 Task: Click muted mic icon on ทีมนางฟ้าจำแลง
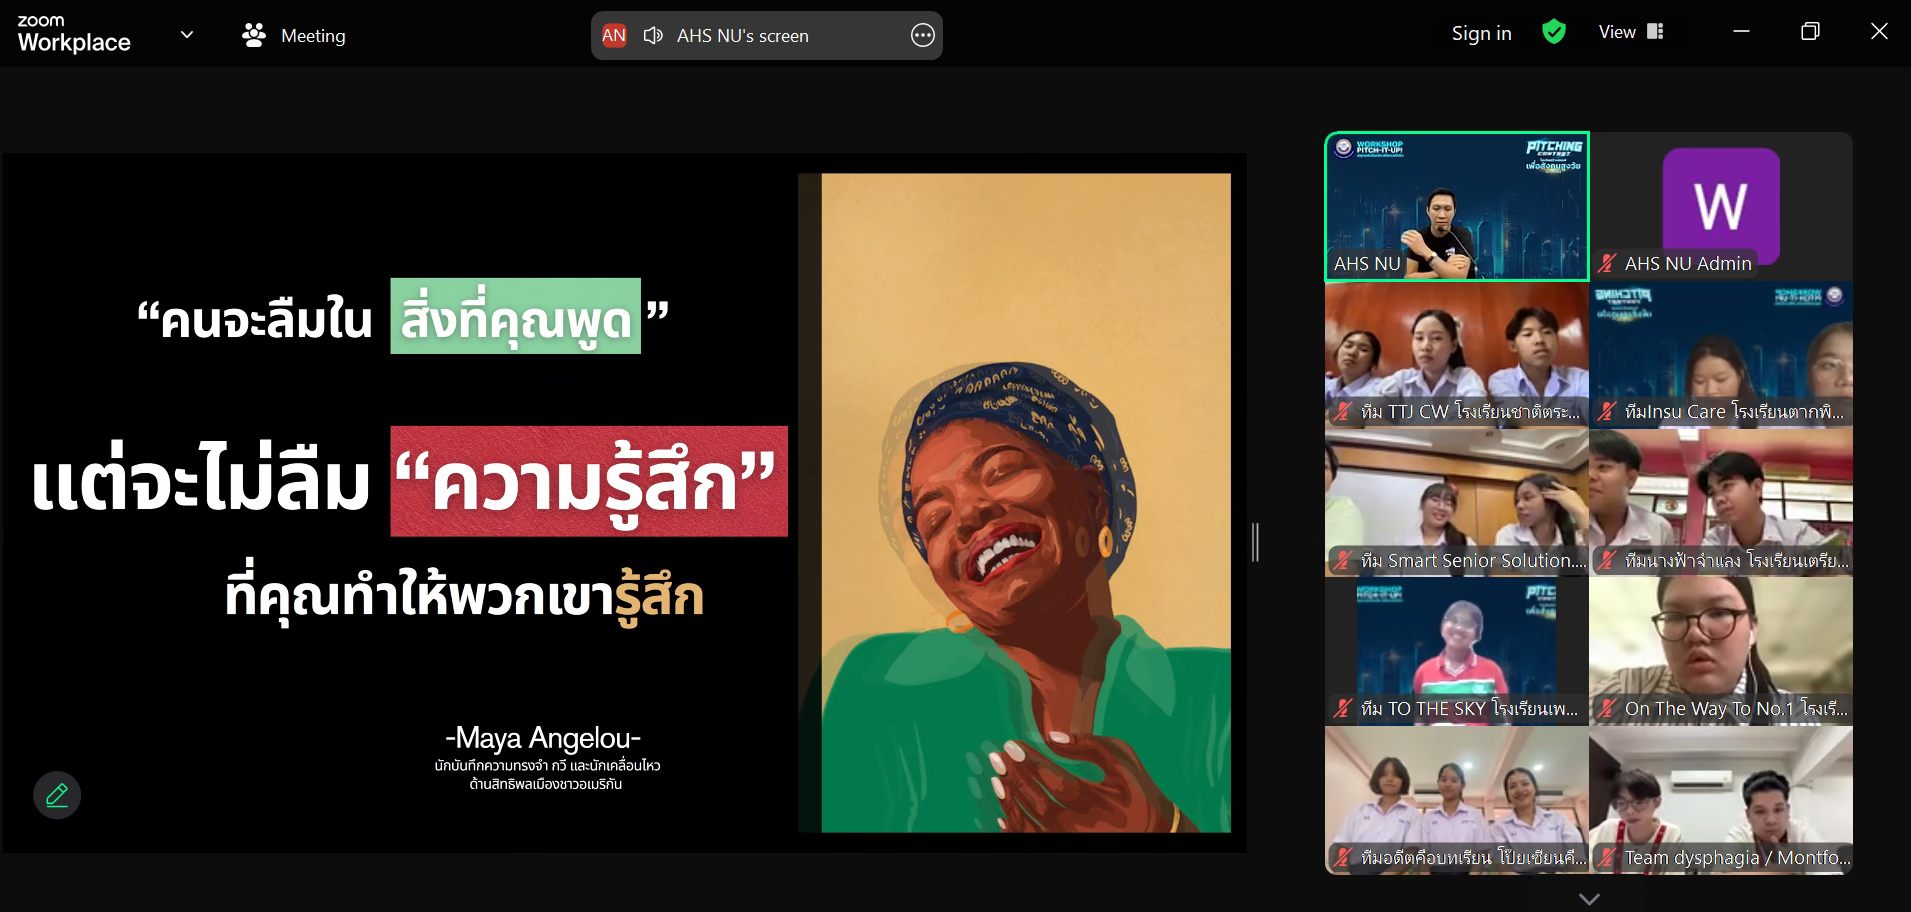point(1606,561)
